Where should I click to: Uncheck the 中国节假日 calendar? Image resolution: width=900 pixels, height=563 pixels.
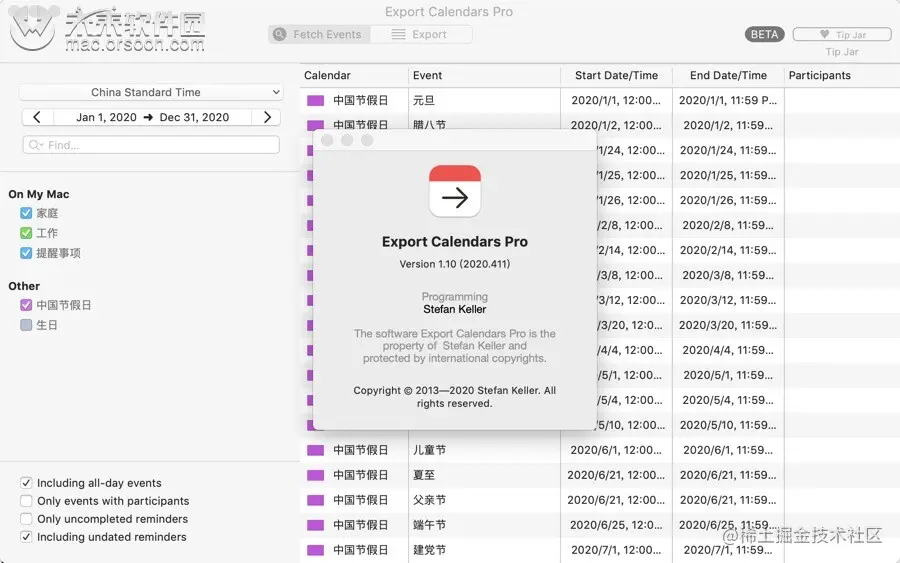coord(26,305)
